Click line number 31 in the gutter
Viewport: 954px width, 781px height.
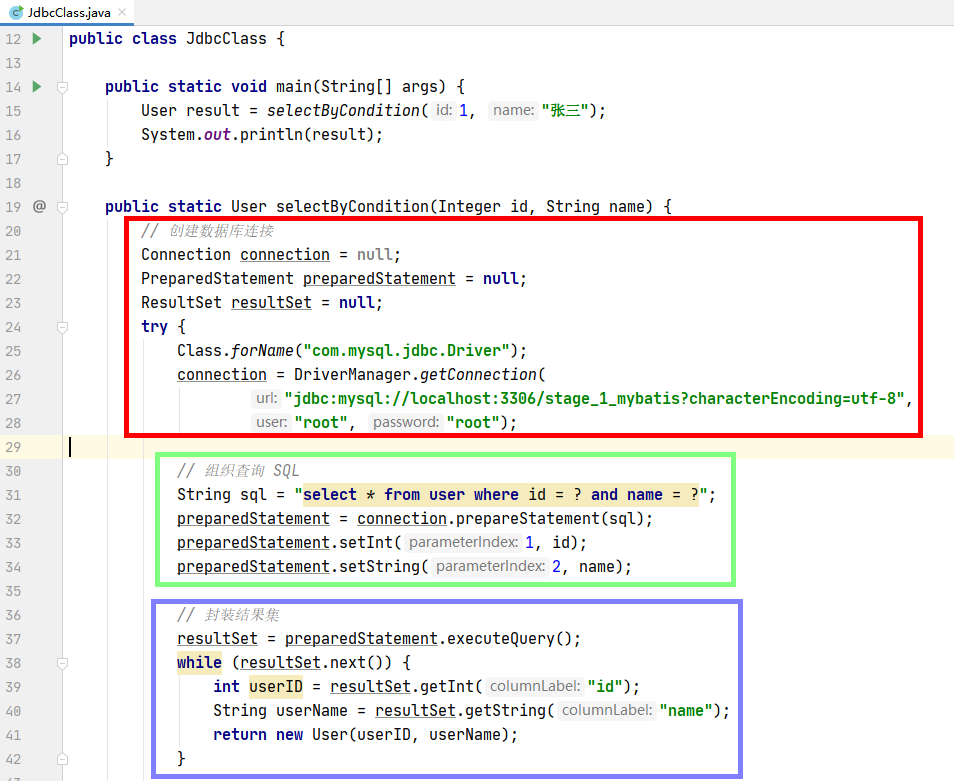pyautogui.click(x=13, y=495)
